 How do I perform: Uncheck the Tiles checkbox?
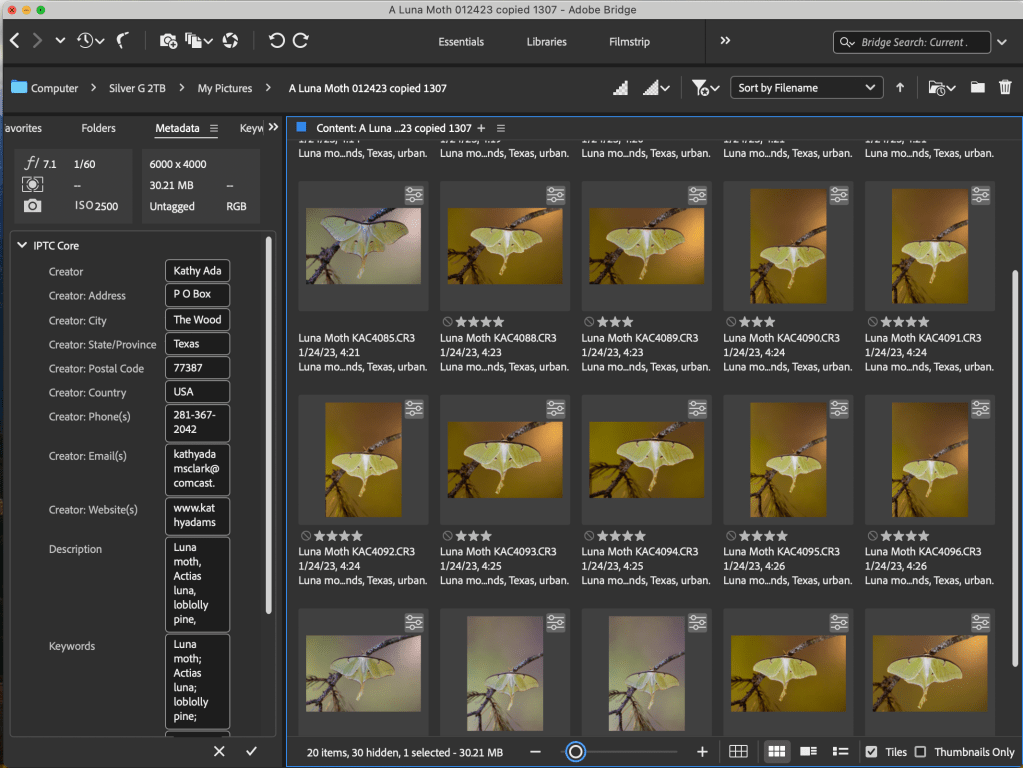click(871, 752)
